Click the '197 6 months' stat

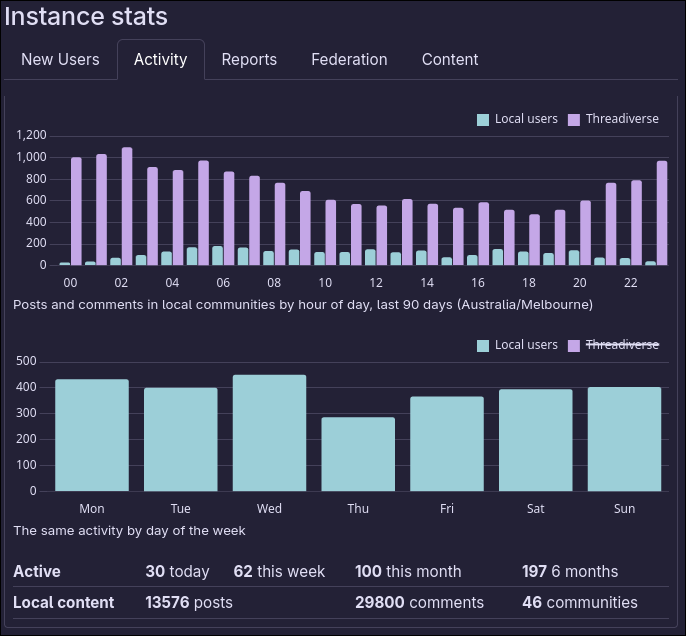pos(570,572)
